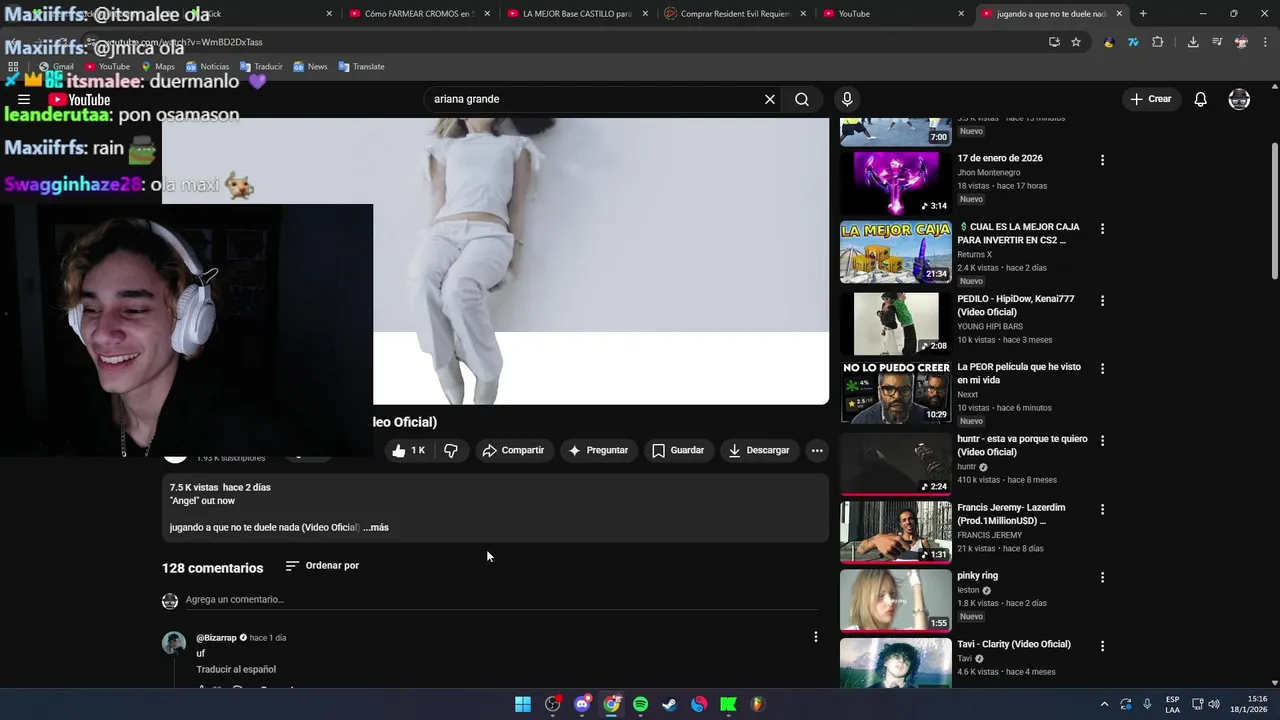Download video with Descargar button

759,450
